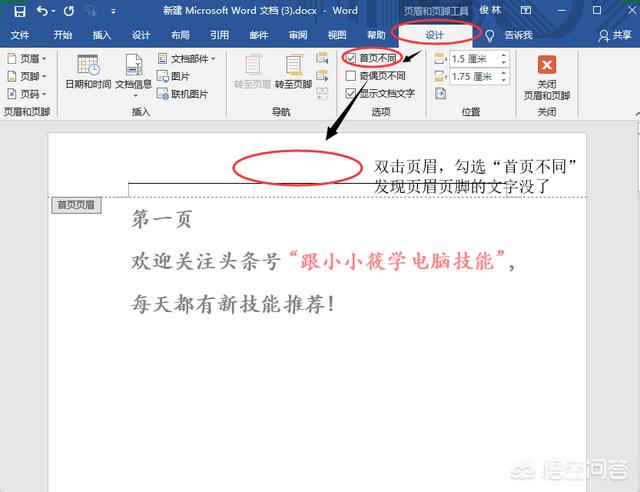
Task: Close header and footer with 关闭页眉和页脚
Action: (x=547, y=78)
